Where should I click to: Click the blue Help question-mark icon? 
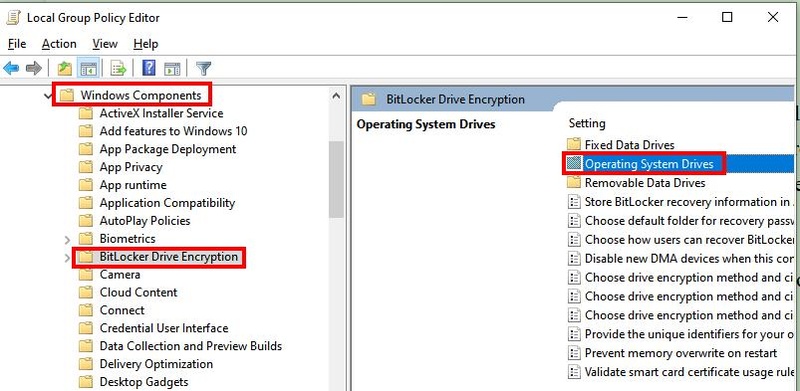point(149,68)
